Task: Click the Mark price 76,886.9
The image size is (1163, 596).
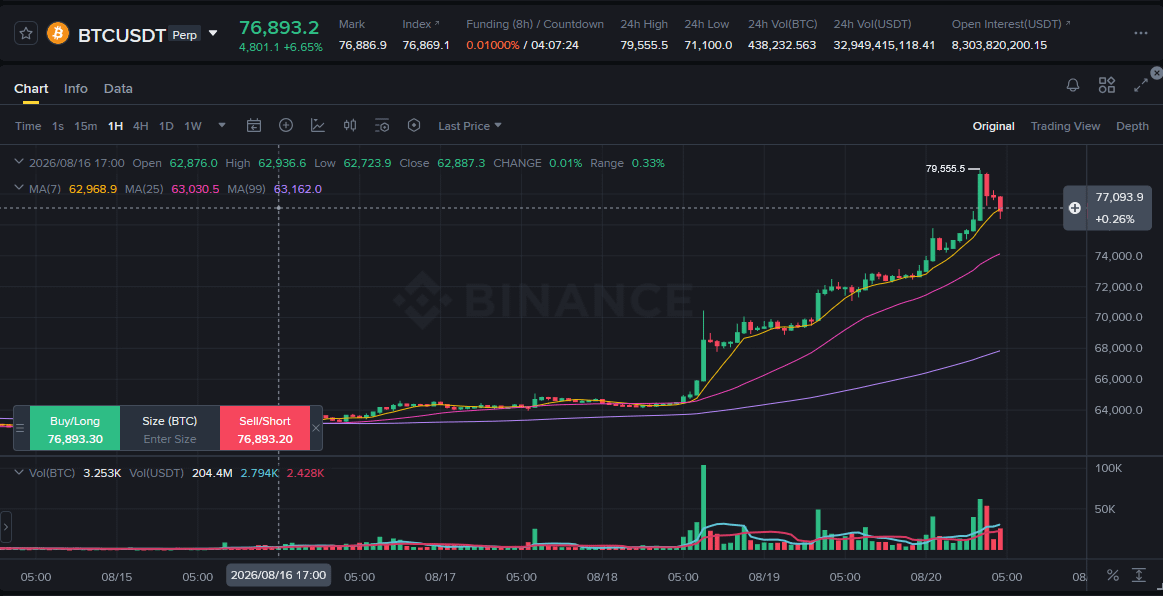Action: (363, 45)
